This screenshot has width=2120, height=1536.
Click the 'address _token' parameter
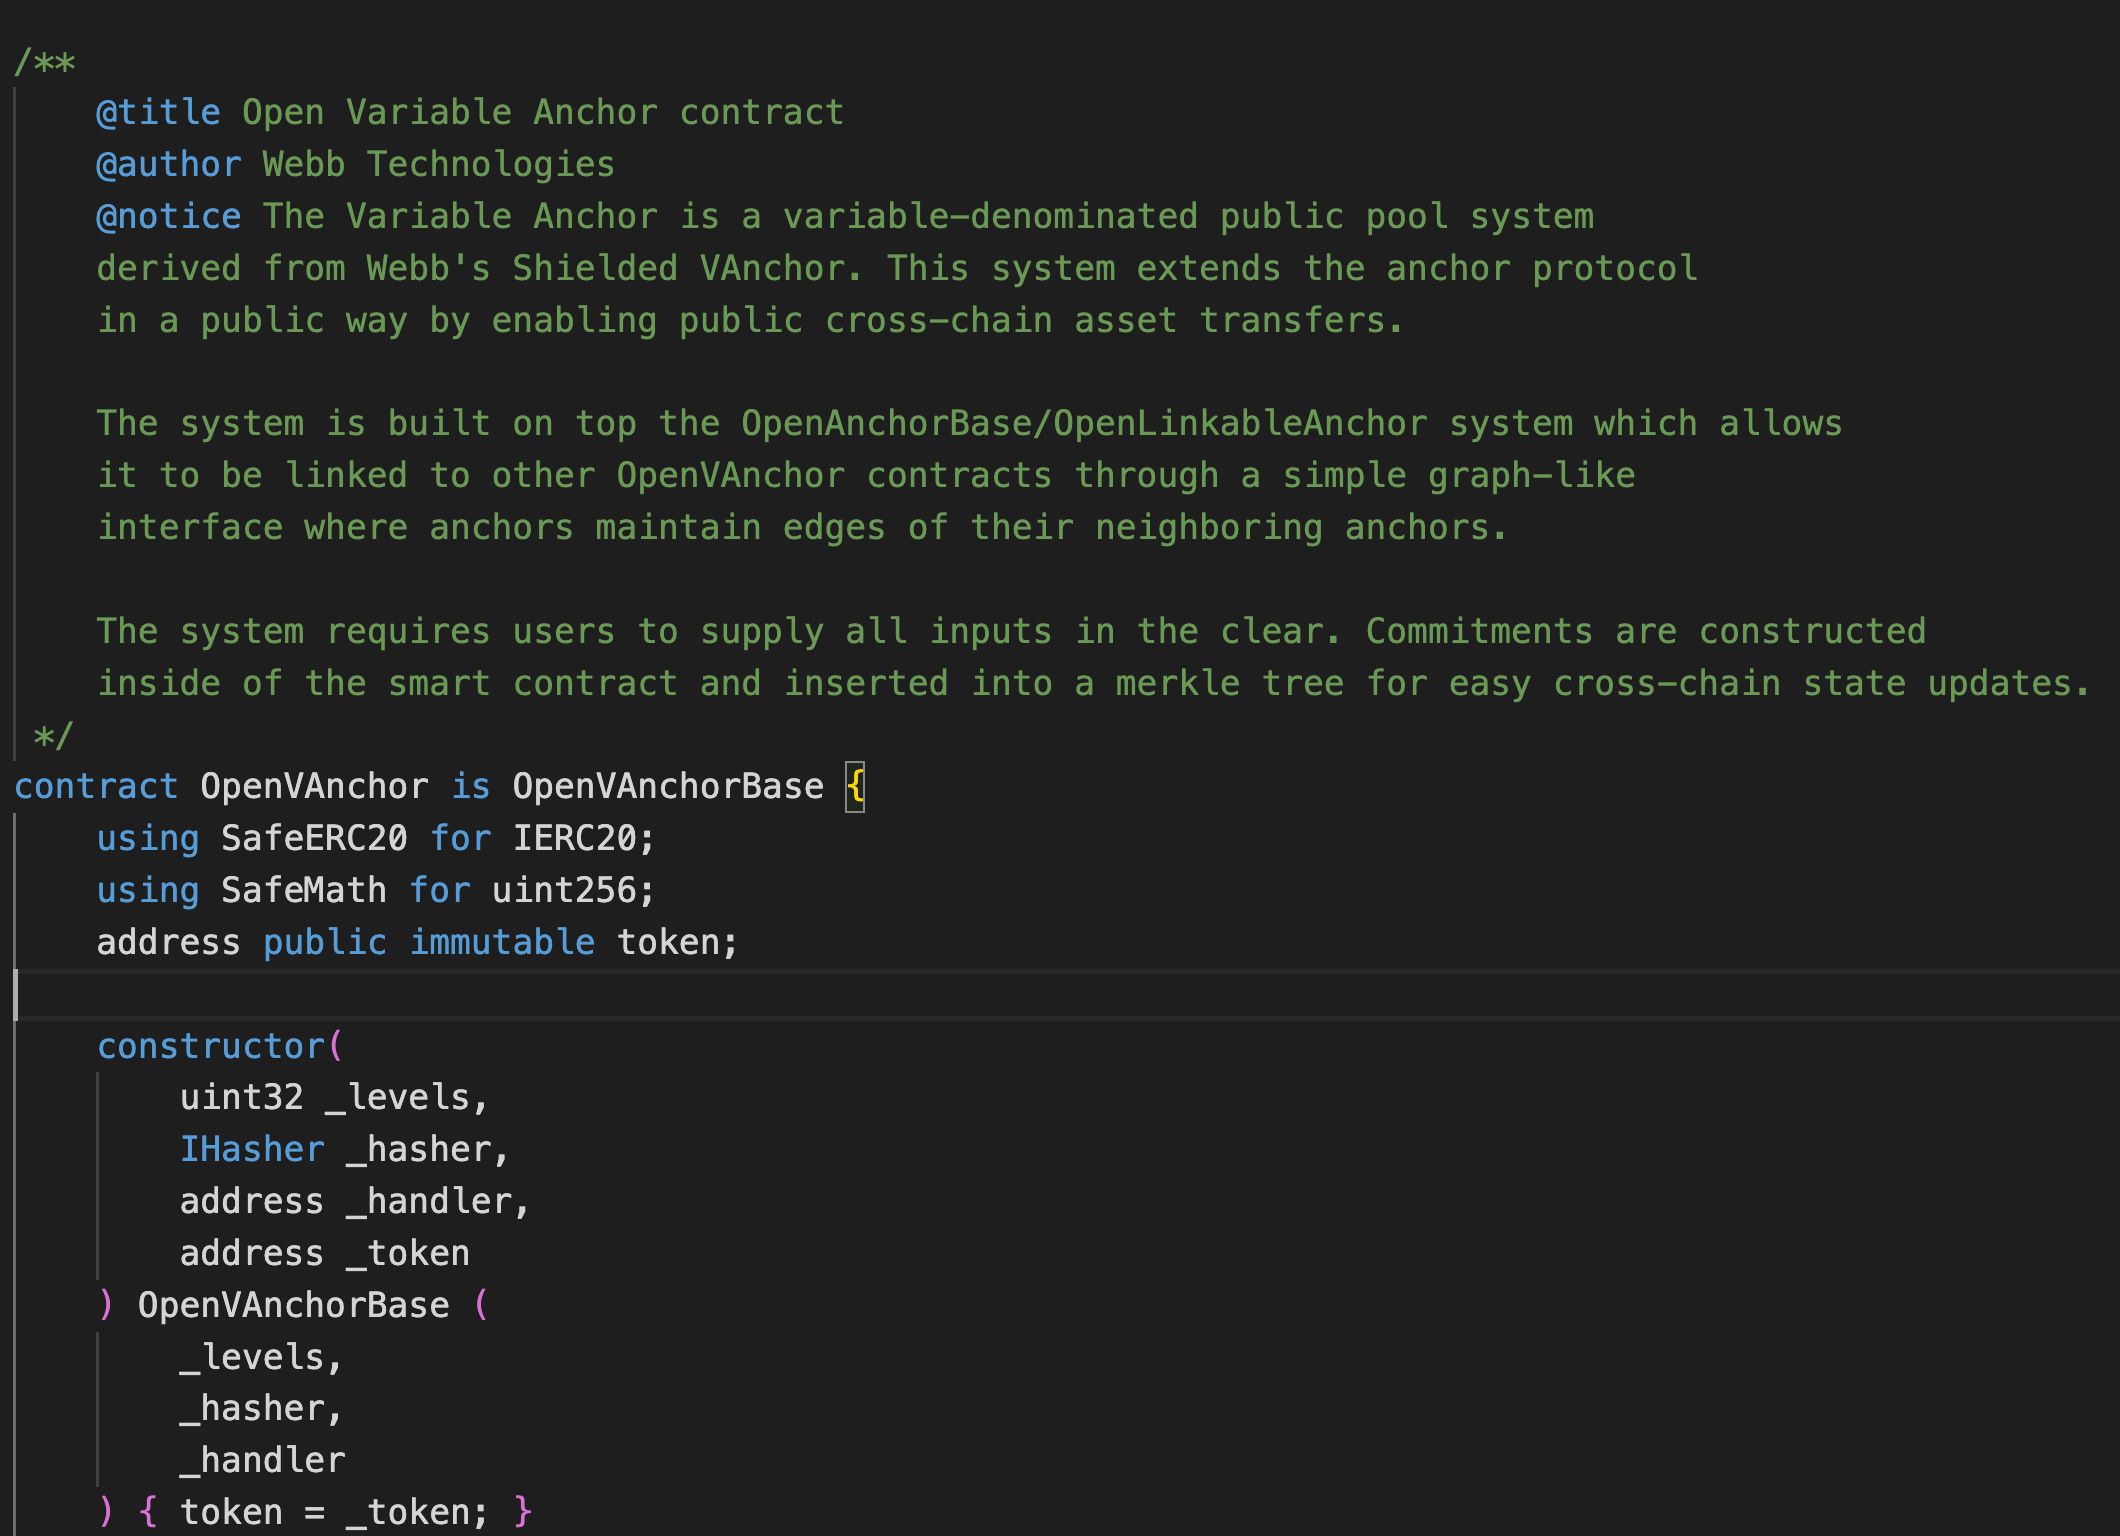(325, 1254)
